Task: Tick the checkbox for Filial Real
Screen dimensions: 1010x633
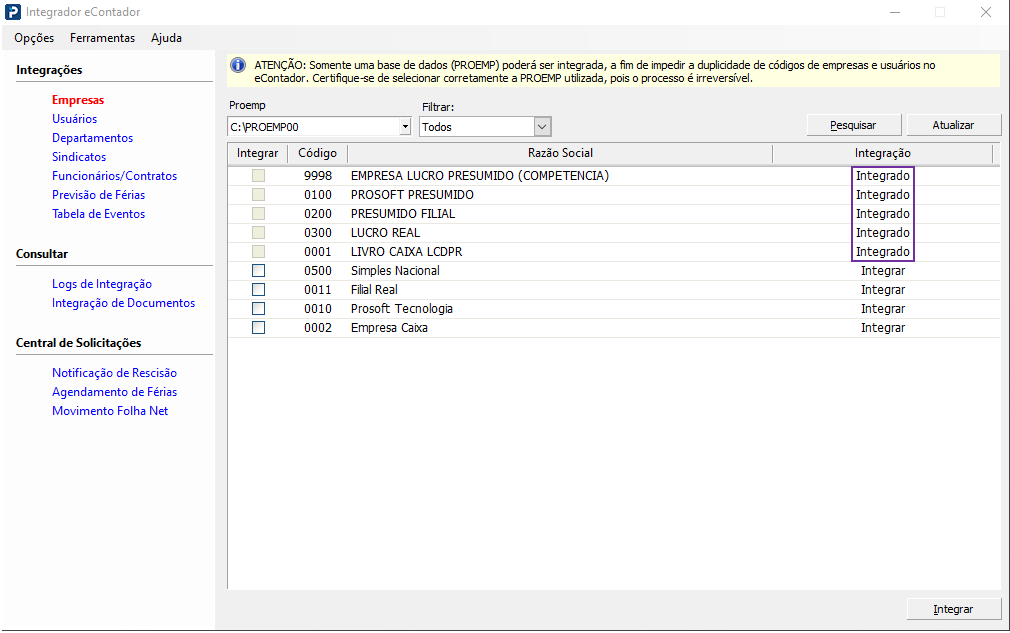Action: (259, 290)
